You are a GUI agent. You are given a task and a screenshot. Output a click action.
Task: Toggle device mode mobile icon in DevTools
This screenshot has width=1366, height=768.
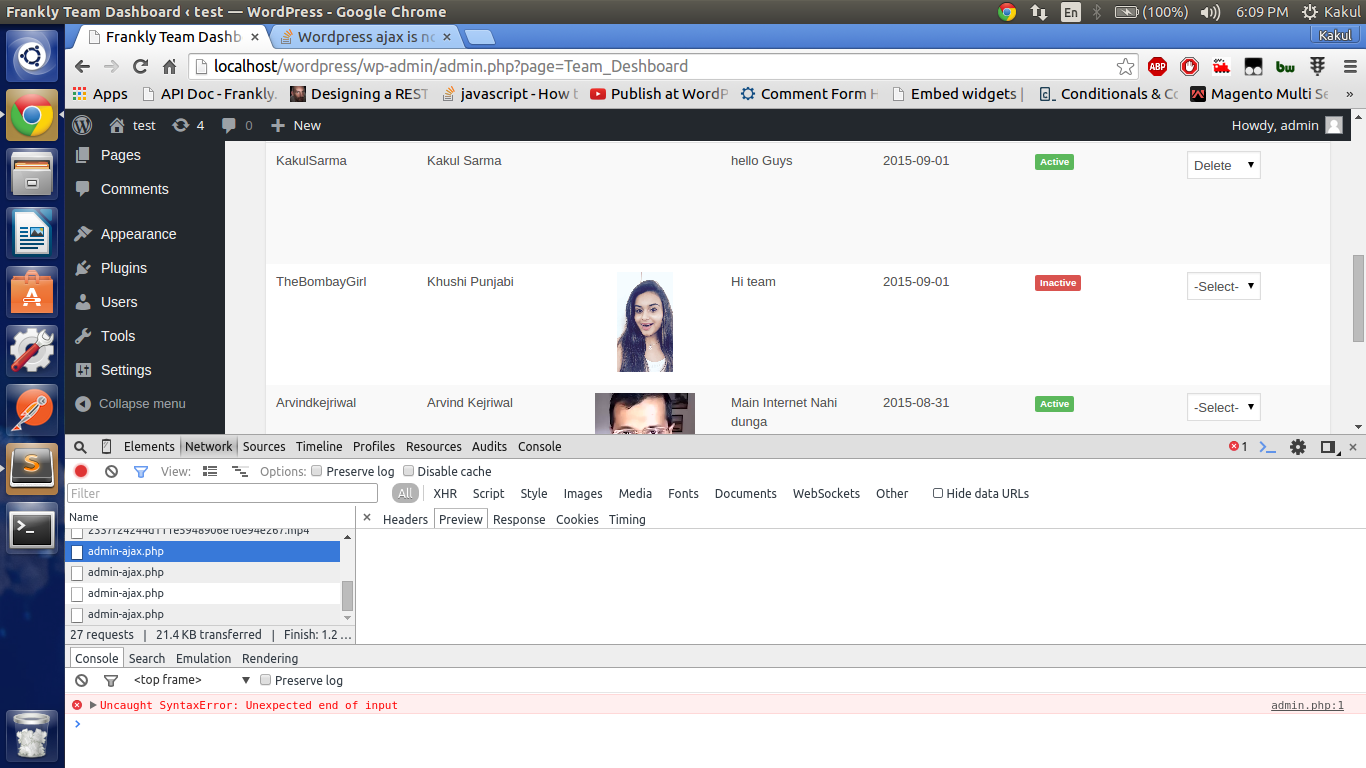click(106, 447)
